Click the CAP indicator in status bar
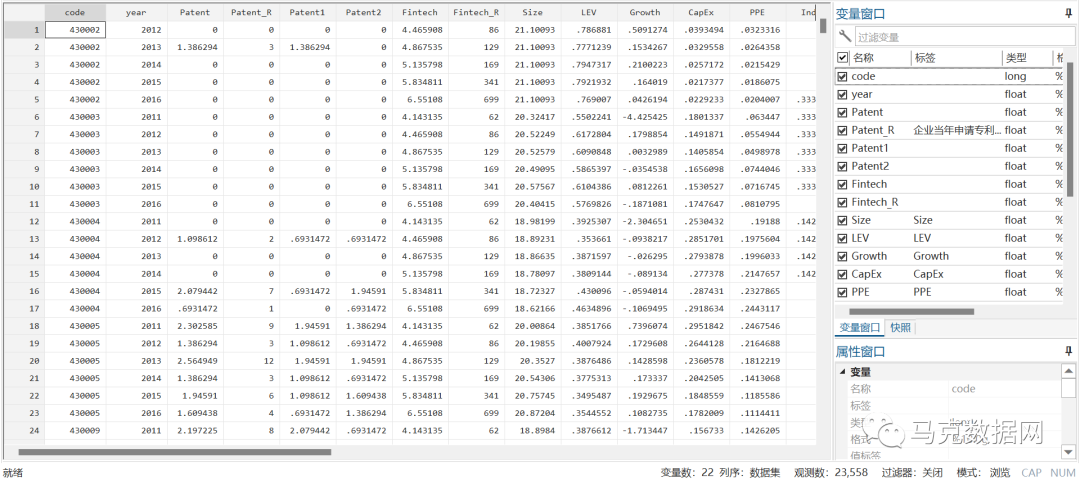The width and height of the screenshot is (1080, 480). pyautogui.click(x=1031, y=472)
